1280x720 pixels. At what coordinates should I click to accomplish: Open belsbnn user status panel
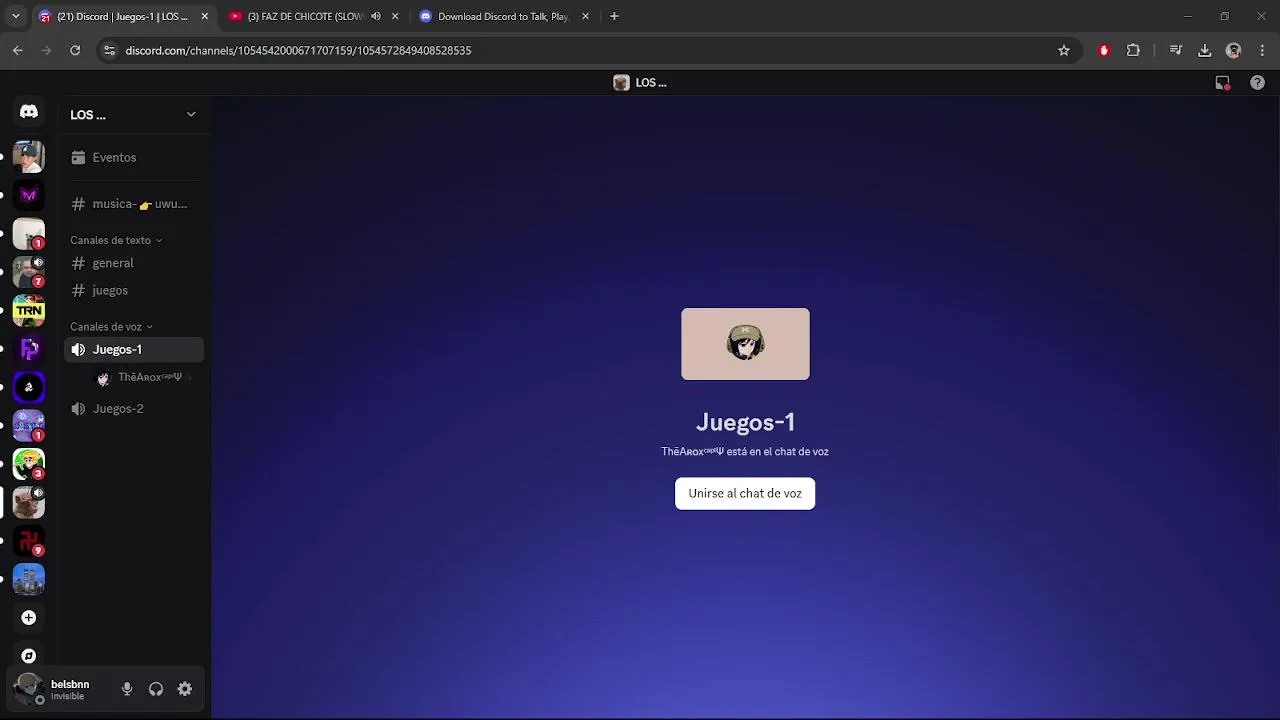[x=58, y=689]
